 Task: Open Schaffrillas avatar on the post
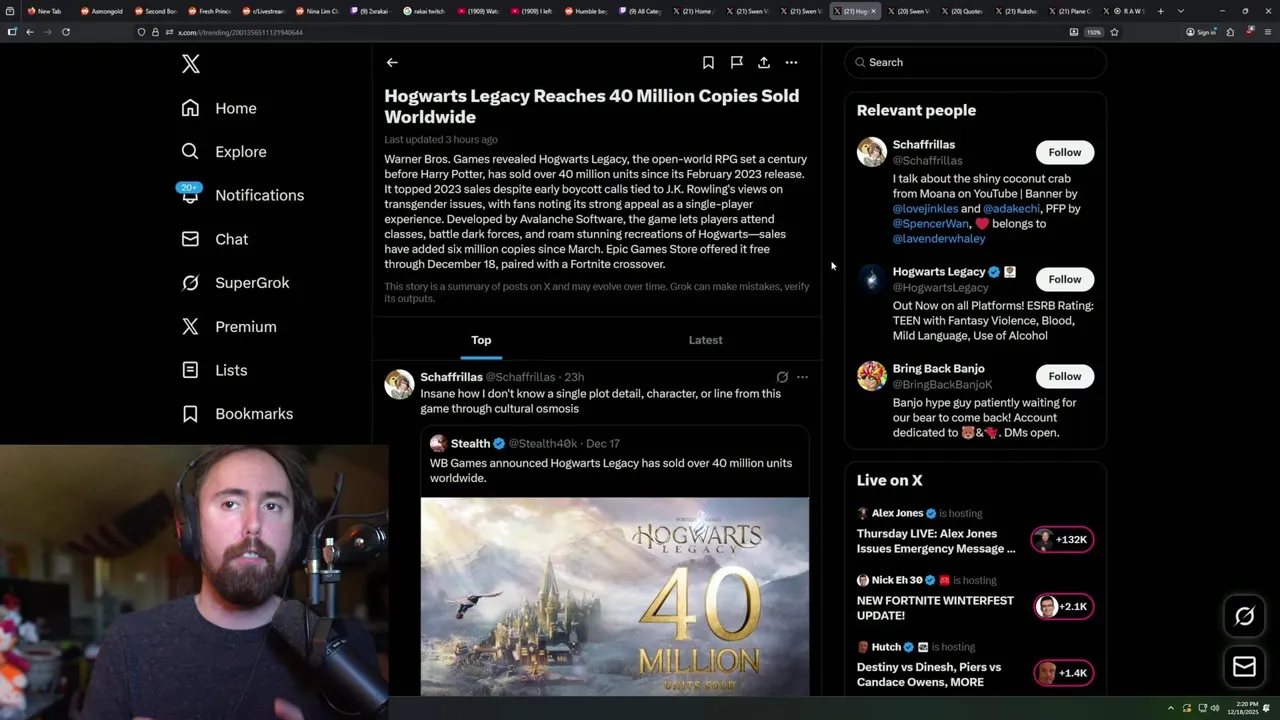(x=399, y=384)
